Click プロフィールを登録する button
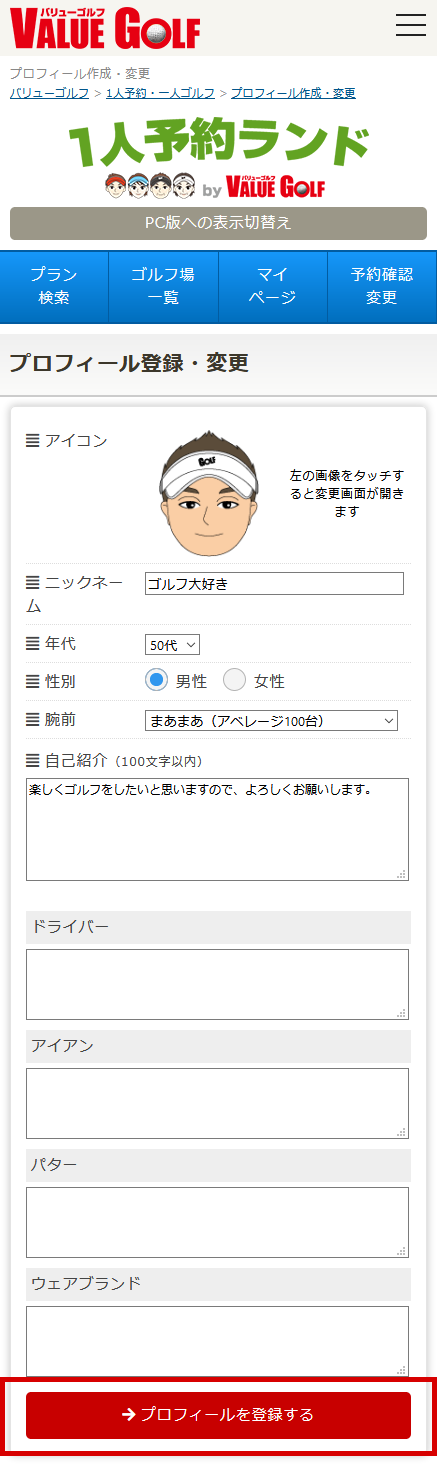The height and width of the screenshot is (1482, 437). (218, 1415)
